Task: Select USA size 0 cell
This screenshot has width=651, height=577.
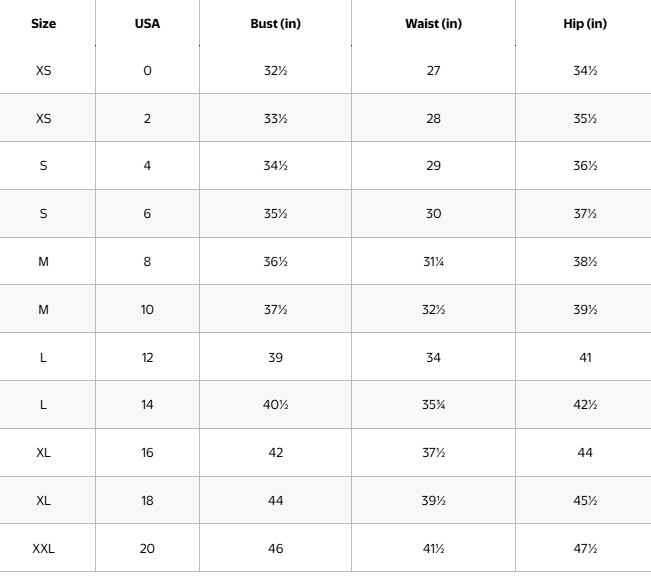Action: [x=147, y=71]
